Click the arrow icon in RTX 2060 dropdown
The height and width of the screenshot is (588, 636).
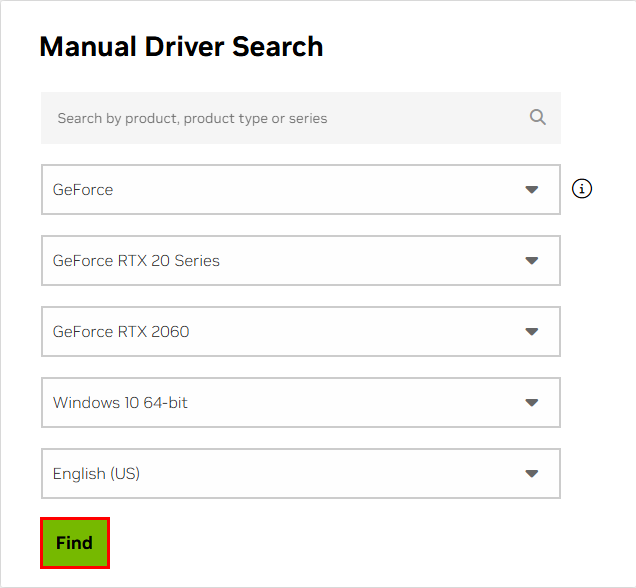click(x=532, y=332)
